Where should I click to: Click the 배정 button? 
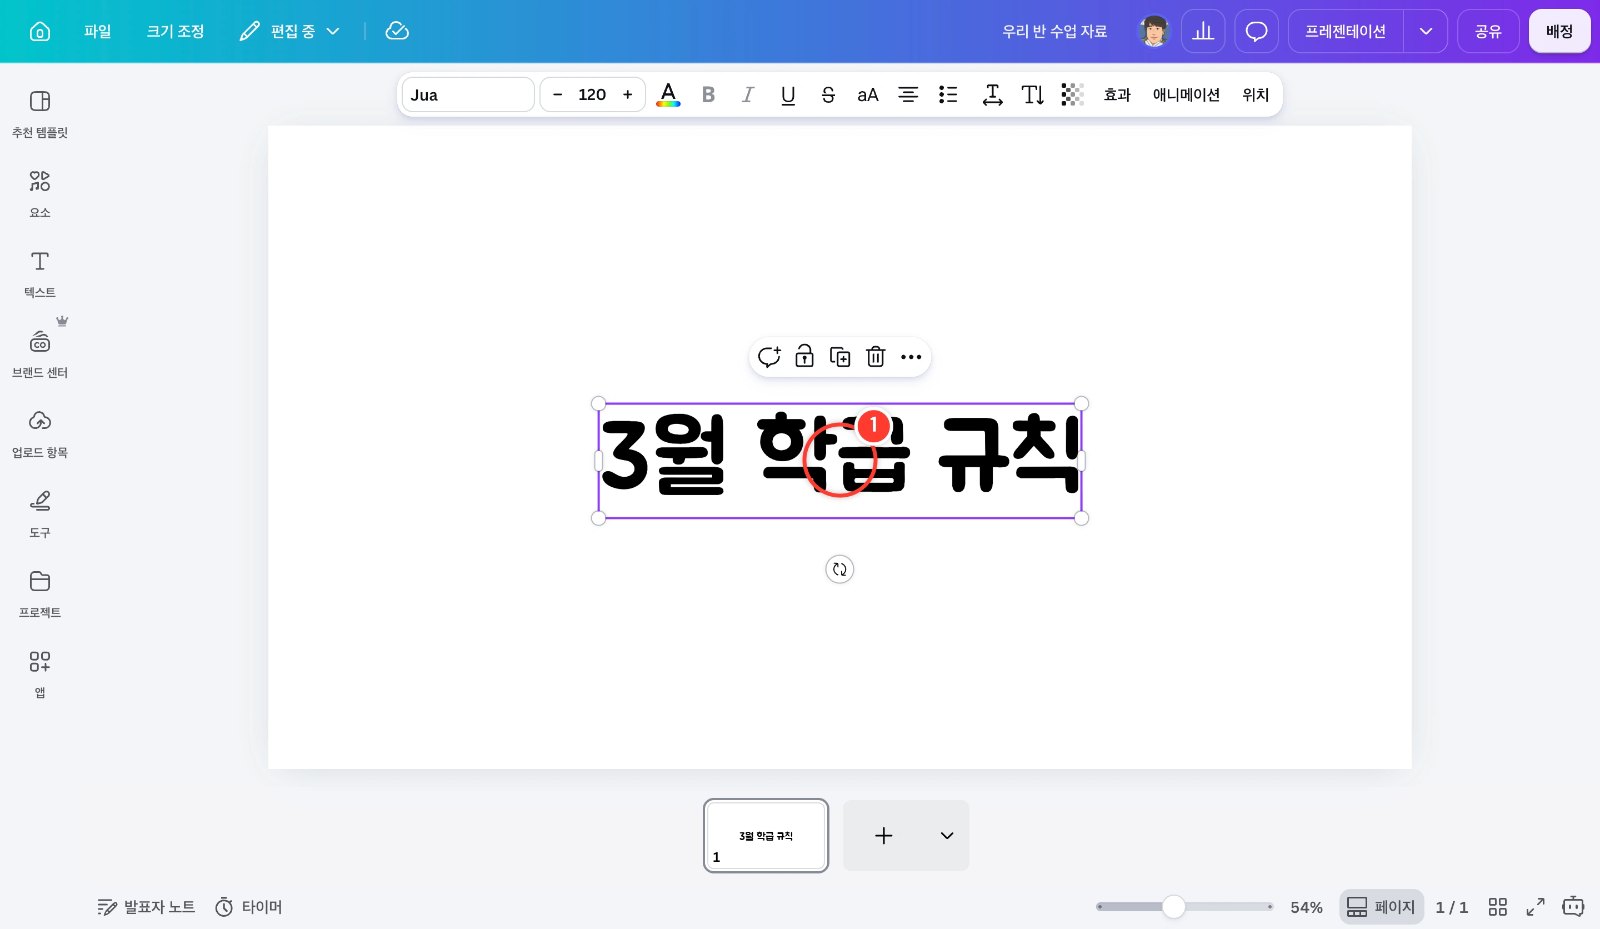pyautogui.click(x=1559, y=31)
